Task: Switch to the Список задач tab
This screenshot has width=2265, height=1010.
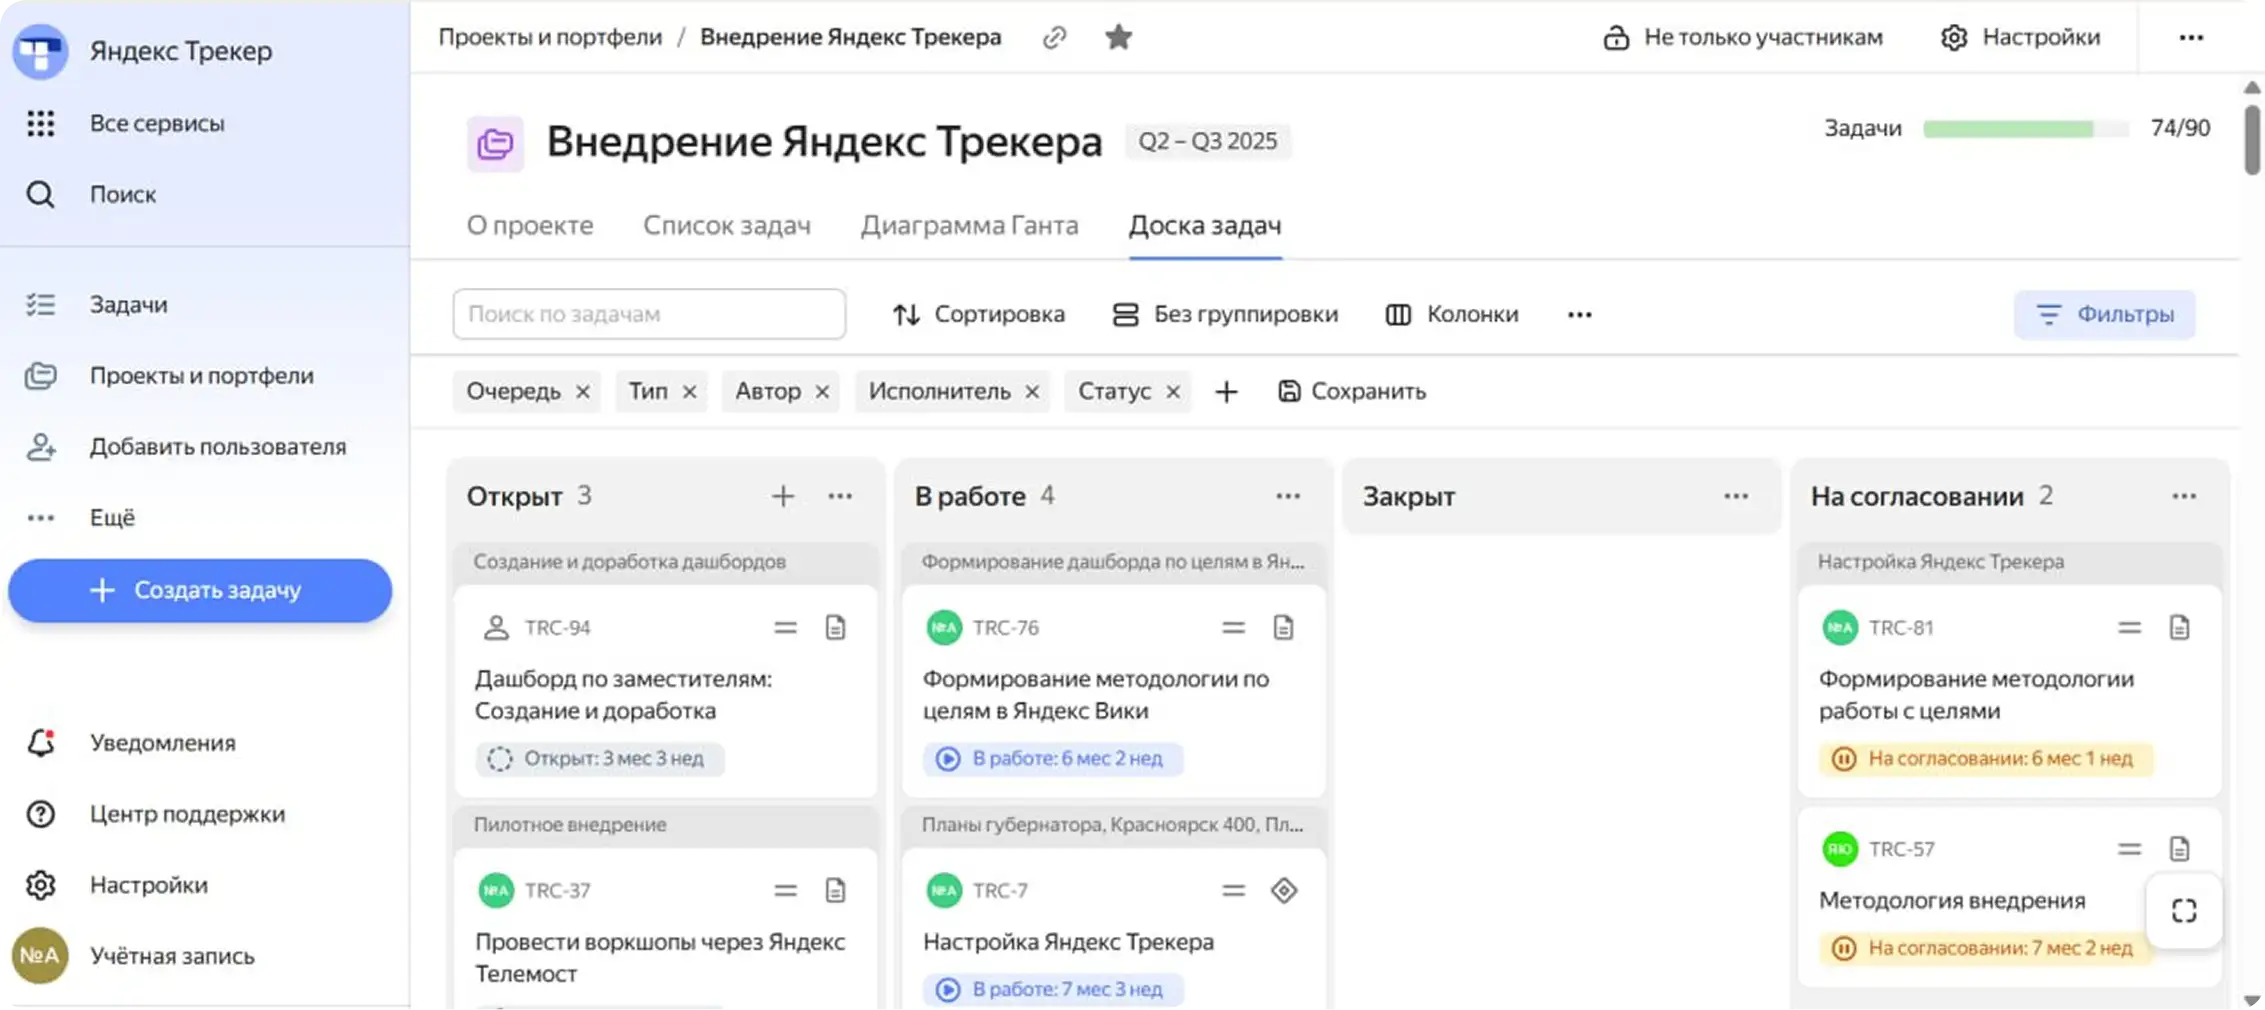Action: [x=726, y=226]
